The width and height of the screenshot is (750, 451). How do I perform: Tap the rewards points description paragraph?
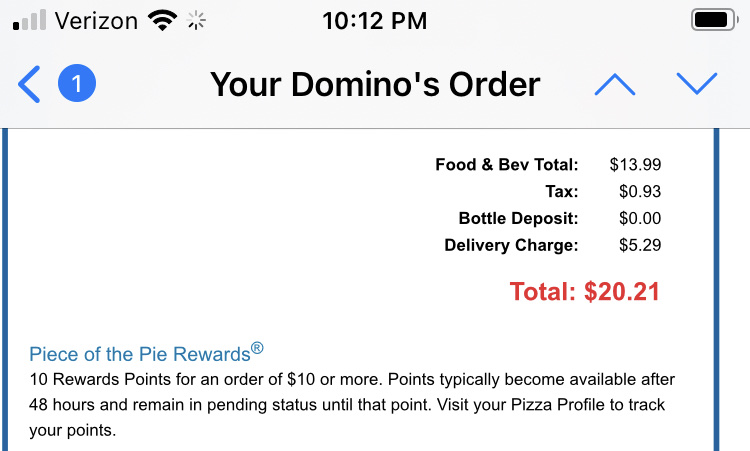(350, 405)
